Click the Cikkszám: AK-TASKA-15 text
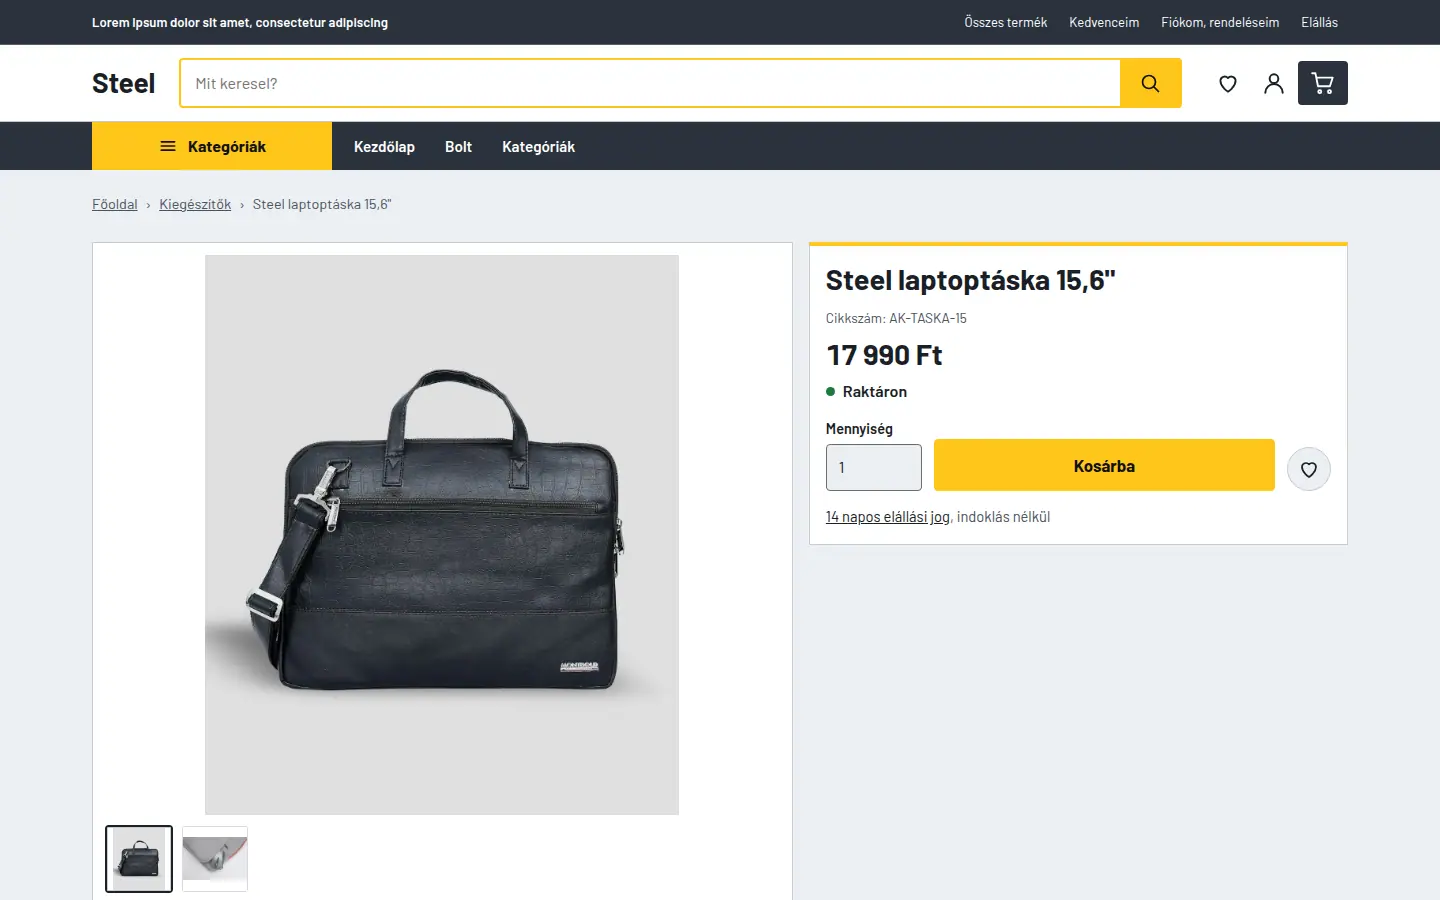Screen dimensions: 1440x900 click(896, 318)
